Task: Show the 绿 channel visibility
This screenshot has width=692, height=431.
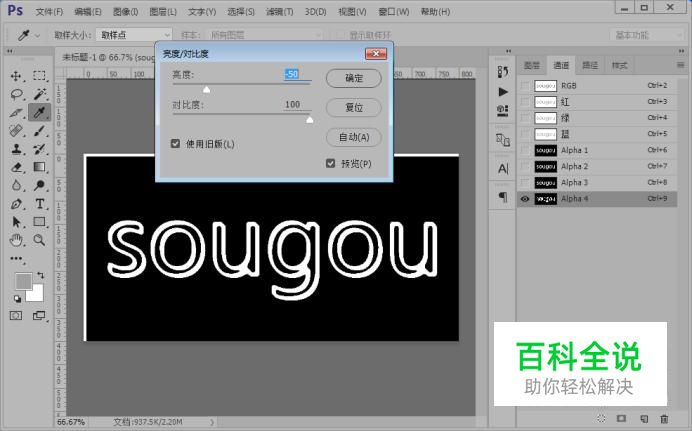Action: point(524,118)
